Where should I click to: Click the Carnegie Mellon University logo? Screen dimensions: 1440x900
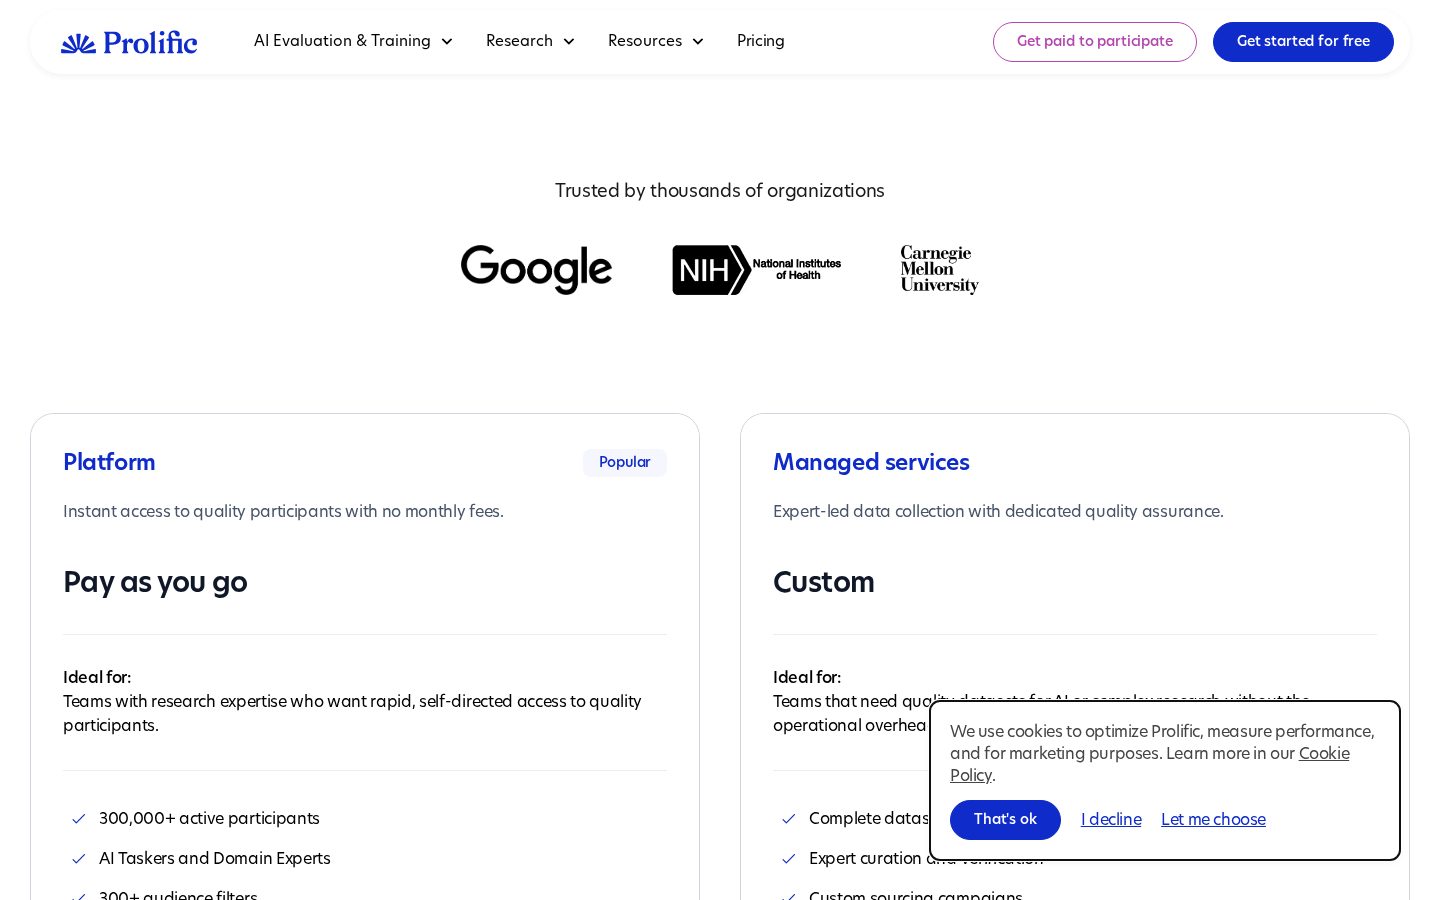pos(940,270)
